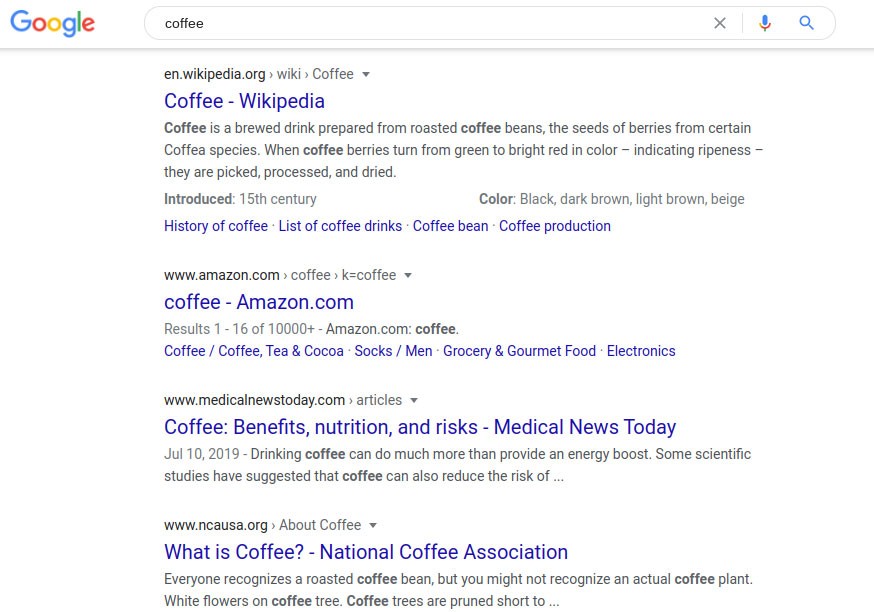Open the coffee - Amazon.com result
Screen dimensions: 874x612
coord(259,302)
